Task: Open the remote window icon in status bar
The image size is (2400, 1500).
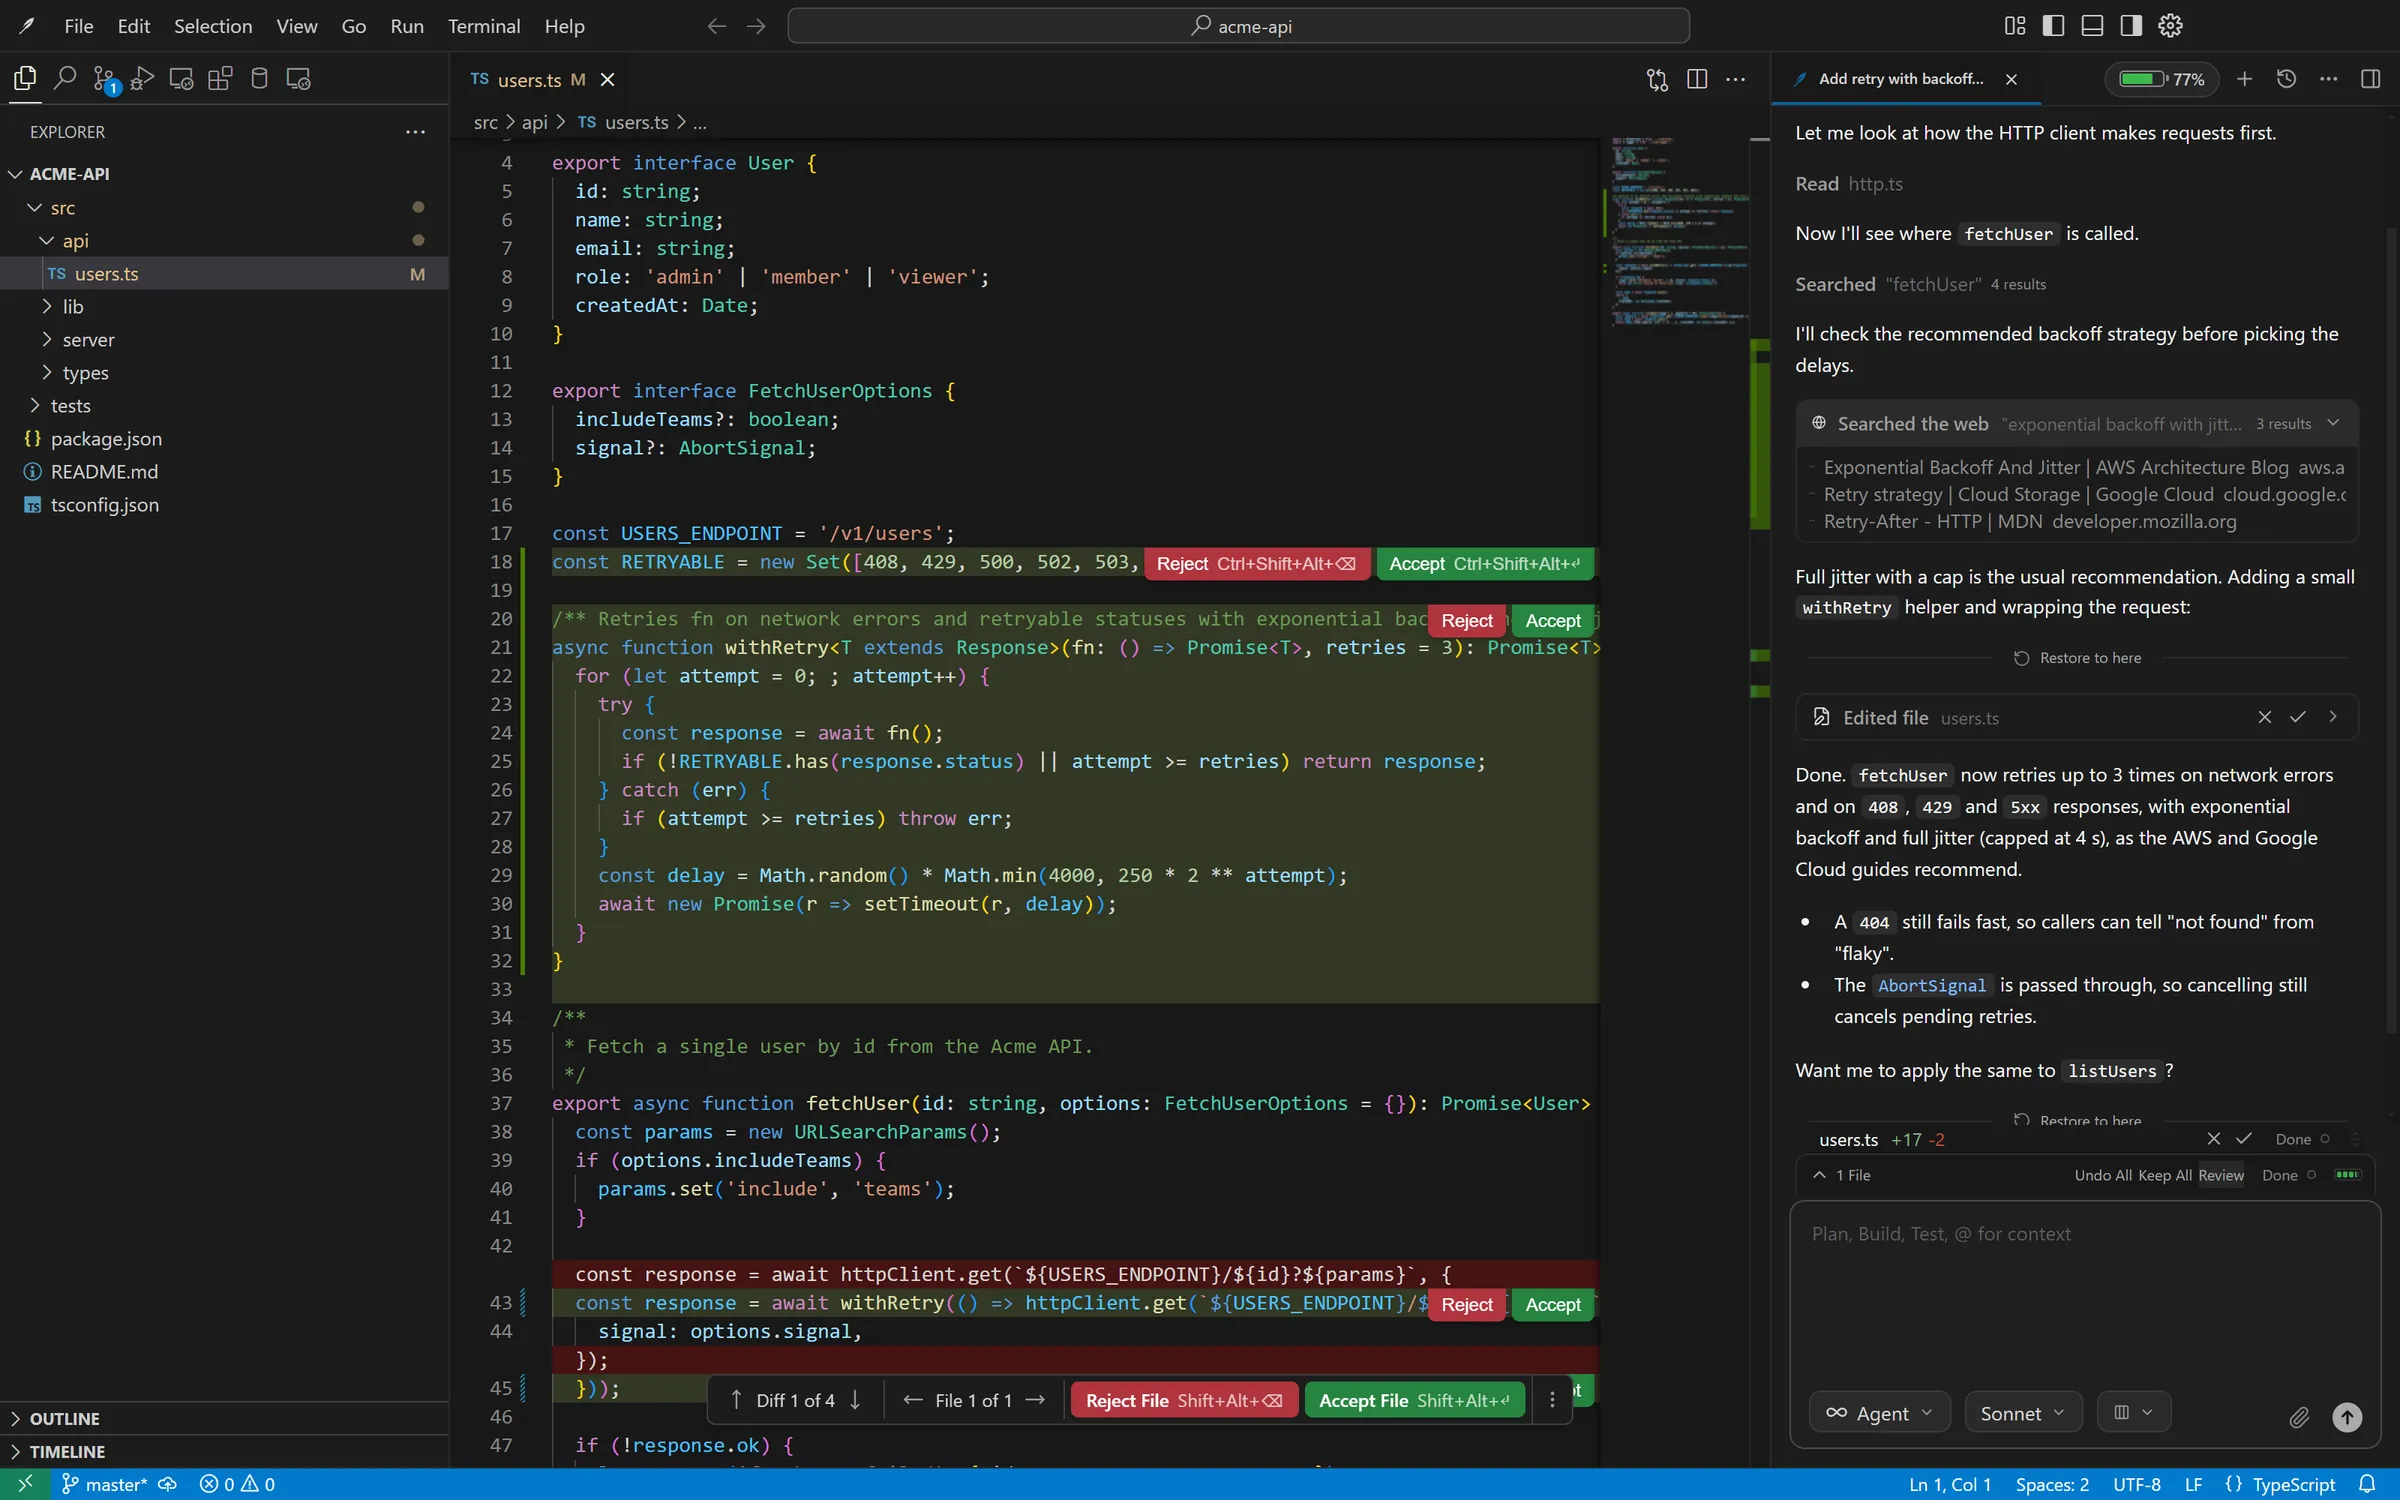Action: (x=25, y=1484)
